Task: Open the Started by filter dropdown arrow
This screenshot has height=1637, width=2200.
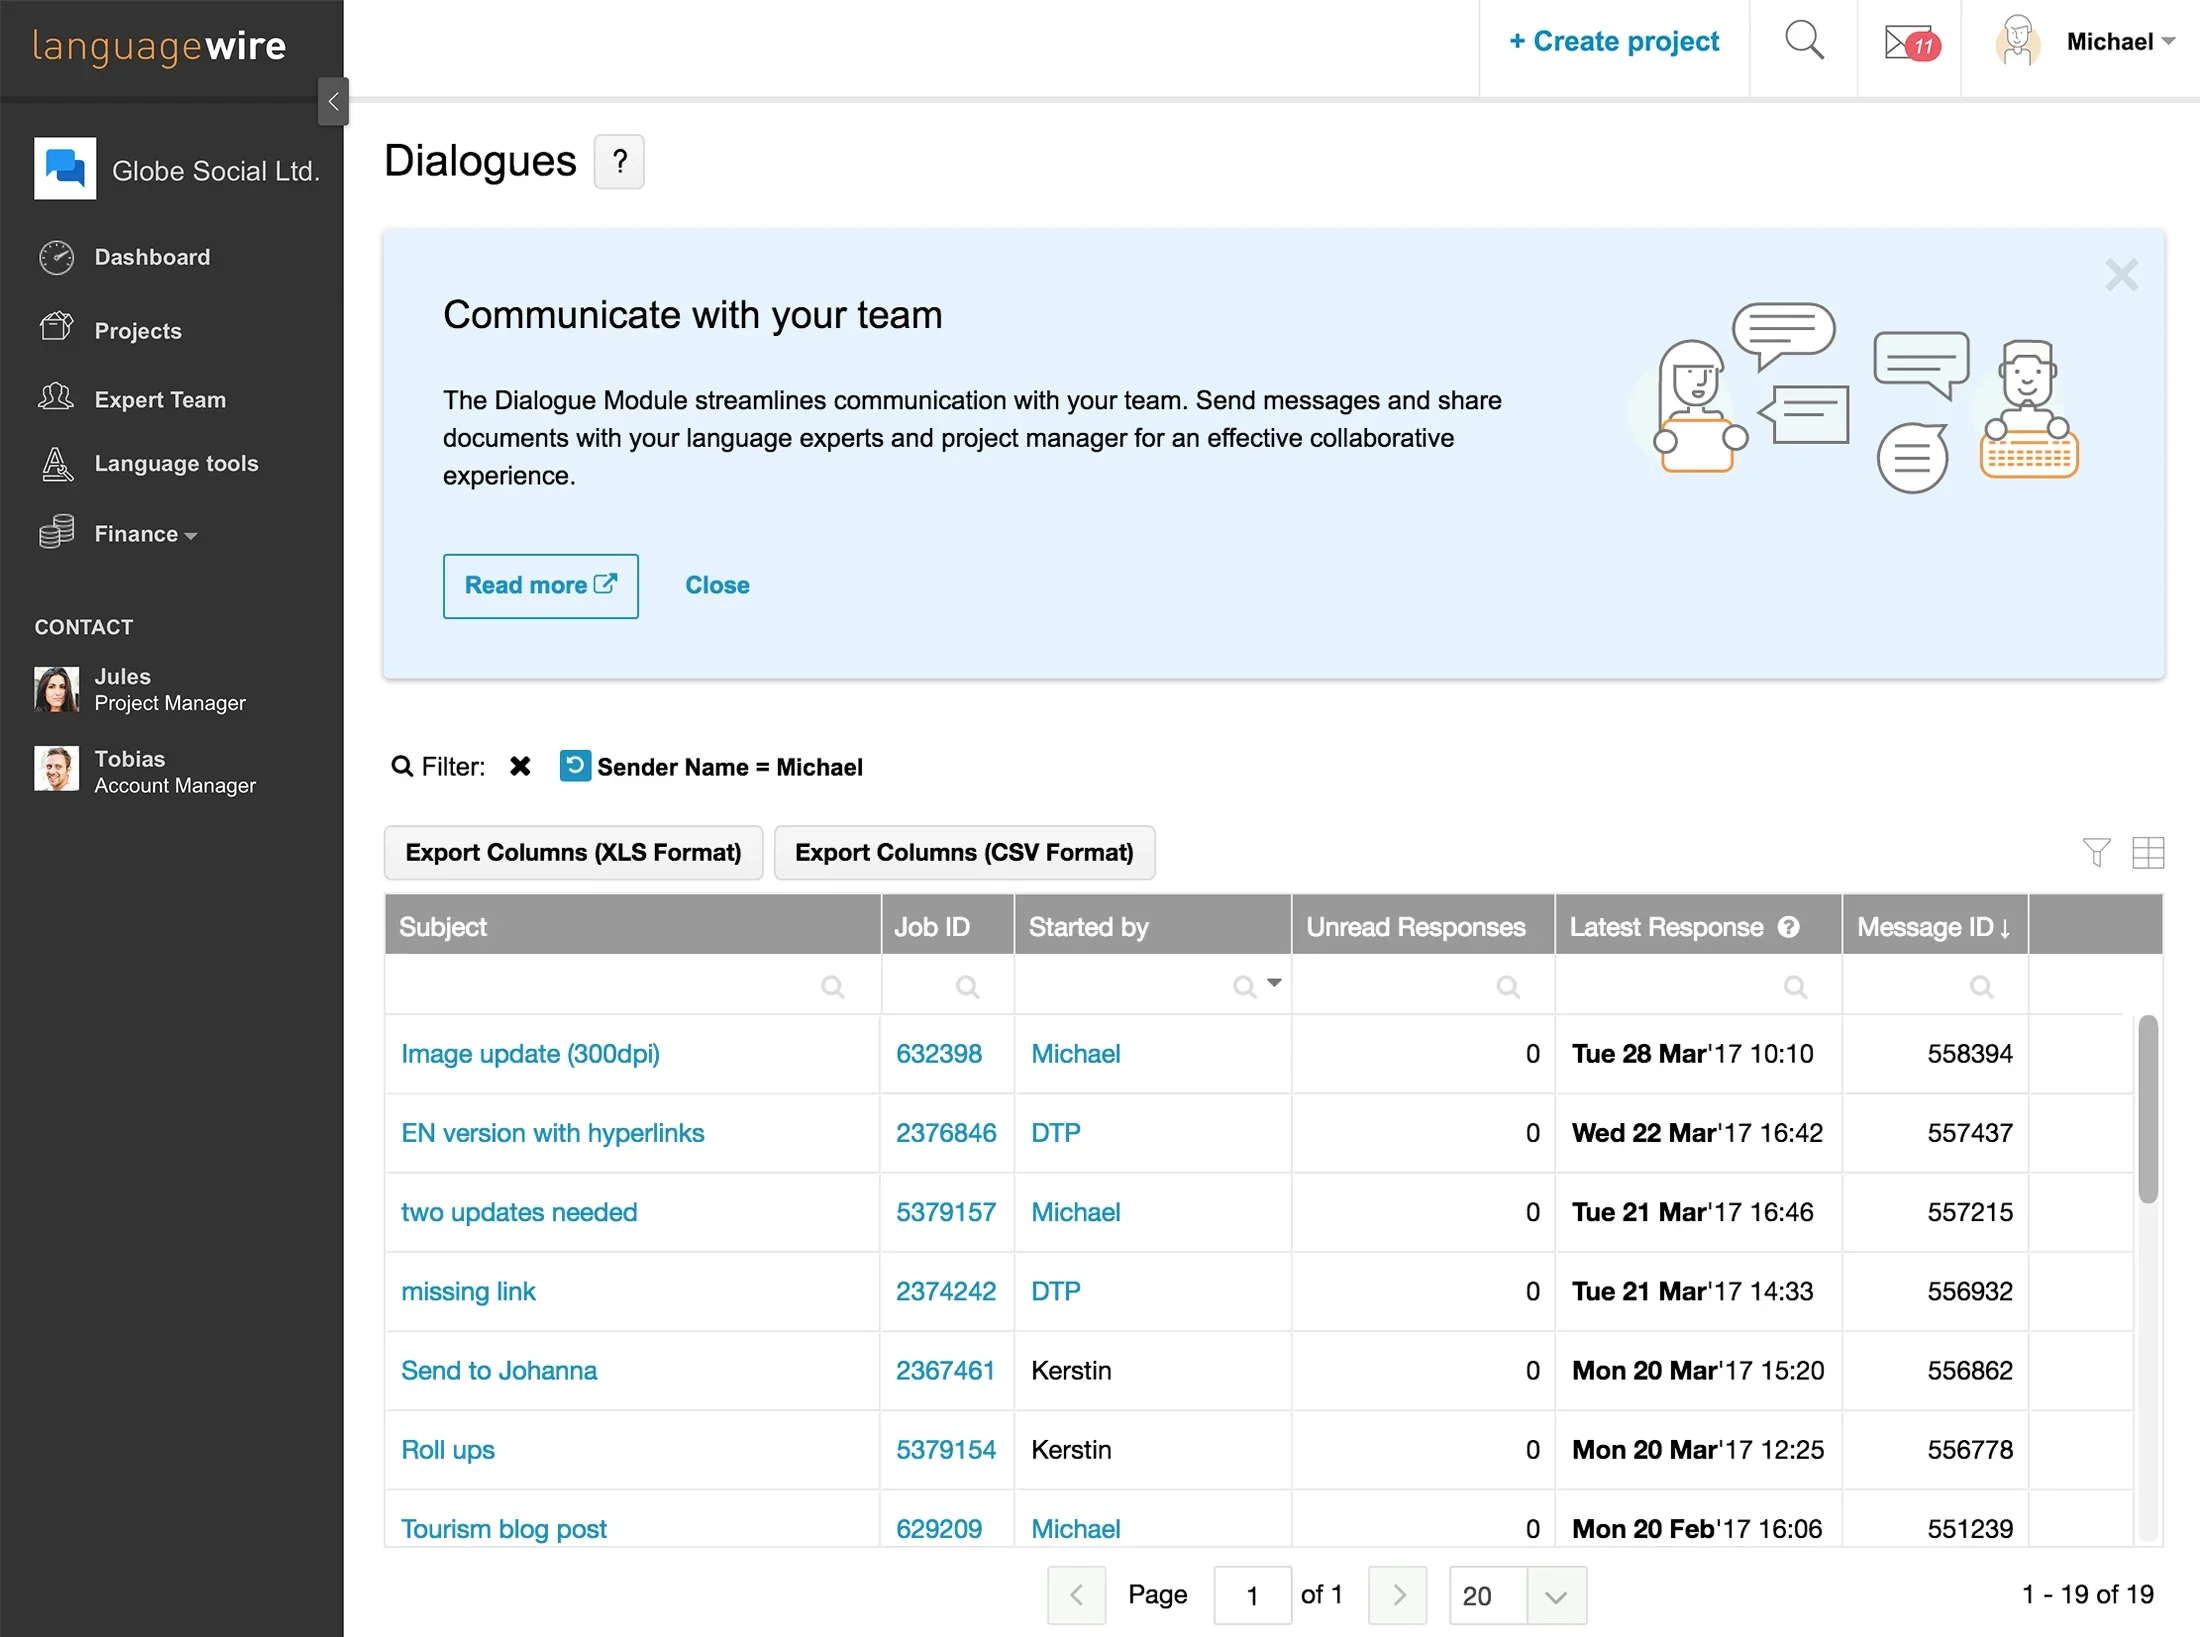Action: pyautogui.click(x=1274, y=983)
